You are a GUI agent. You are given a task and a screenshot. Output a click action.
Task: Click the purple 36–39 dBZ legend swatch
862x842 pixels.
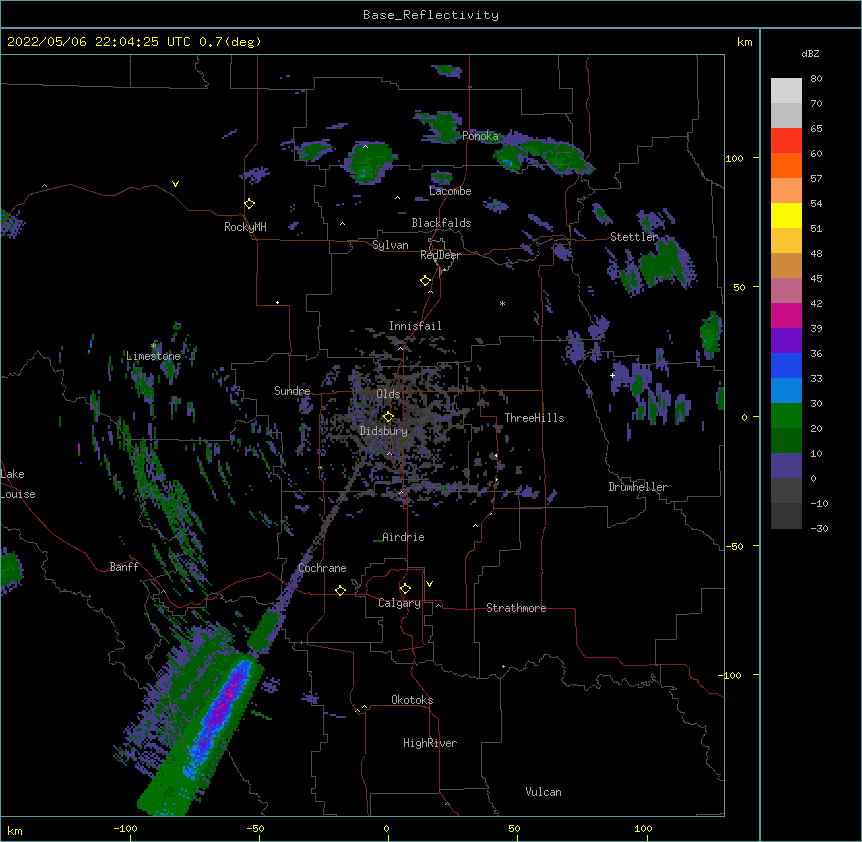point(786,341)
